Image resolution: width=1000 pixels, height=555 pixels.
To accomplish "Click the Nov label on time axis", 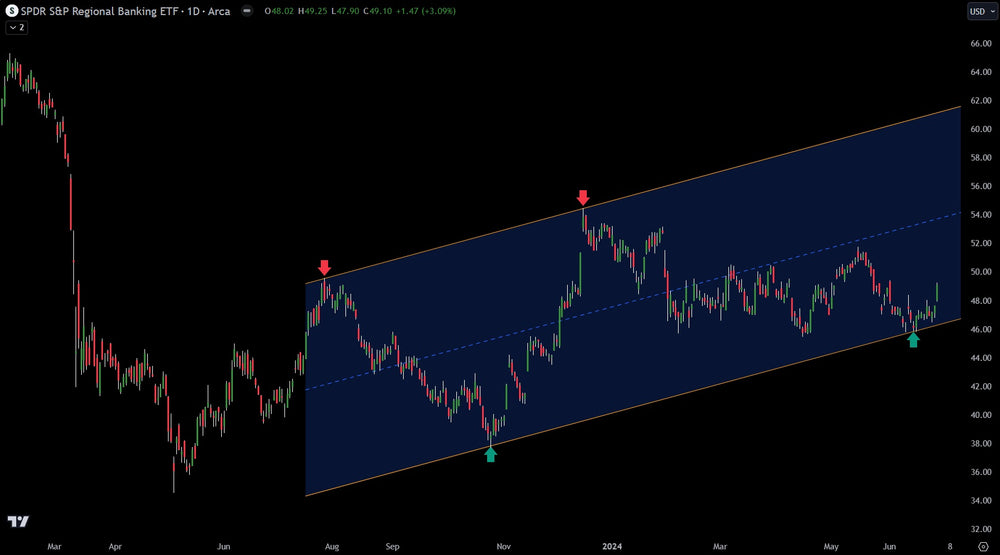I will [x=503, y=547].
